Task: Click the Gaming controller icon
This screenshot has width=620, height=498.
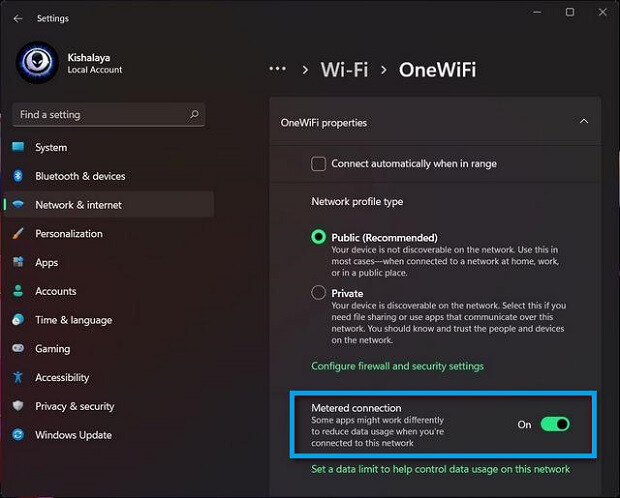Action: click(18, 348)
